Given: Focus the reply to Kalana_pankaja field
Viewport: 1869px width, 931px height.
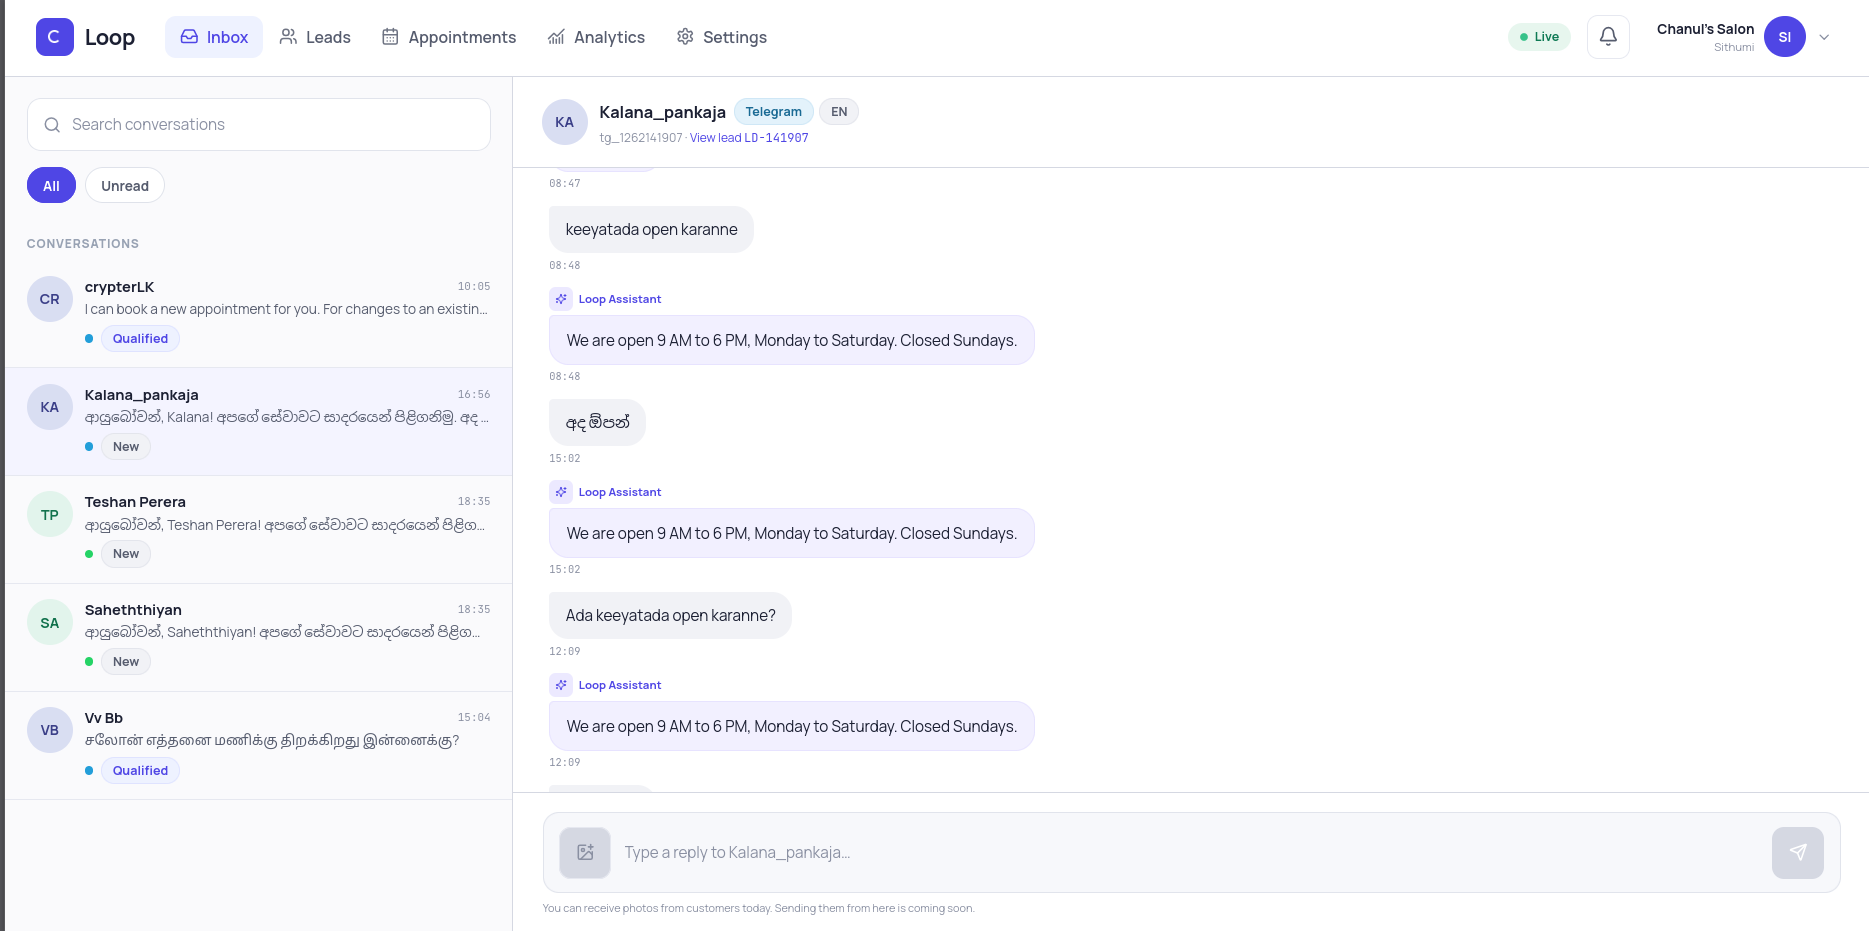Looking at the screenshot, I should [x=1192, y=853].
